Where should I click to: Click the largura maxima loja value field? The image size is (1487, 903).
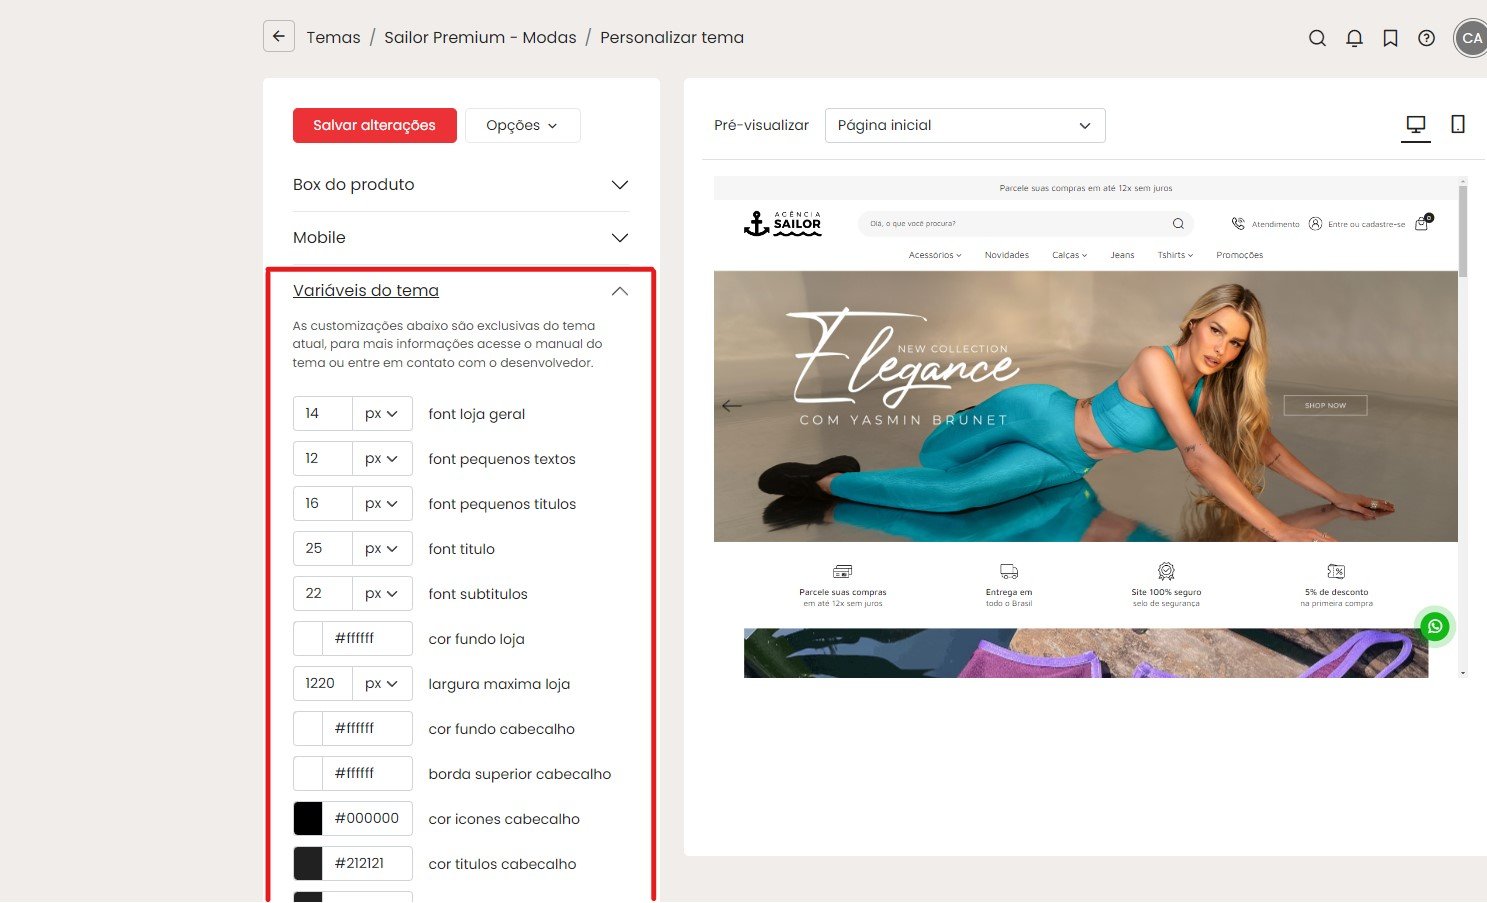pyautogui.click(x=323, y=684)
